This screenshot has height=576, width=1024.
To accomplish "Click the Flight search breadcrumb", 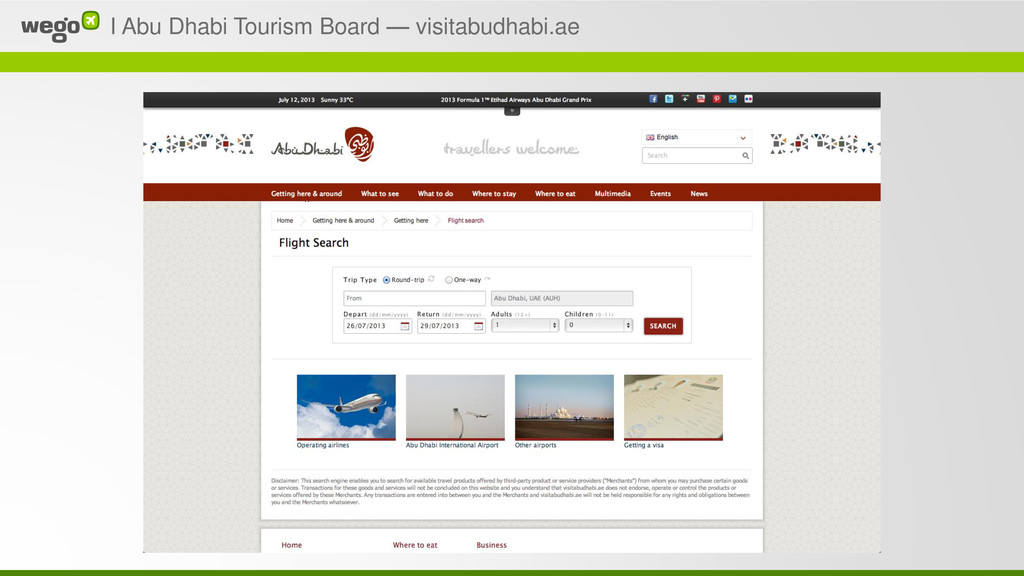I will click(x=466, y=221).
